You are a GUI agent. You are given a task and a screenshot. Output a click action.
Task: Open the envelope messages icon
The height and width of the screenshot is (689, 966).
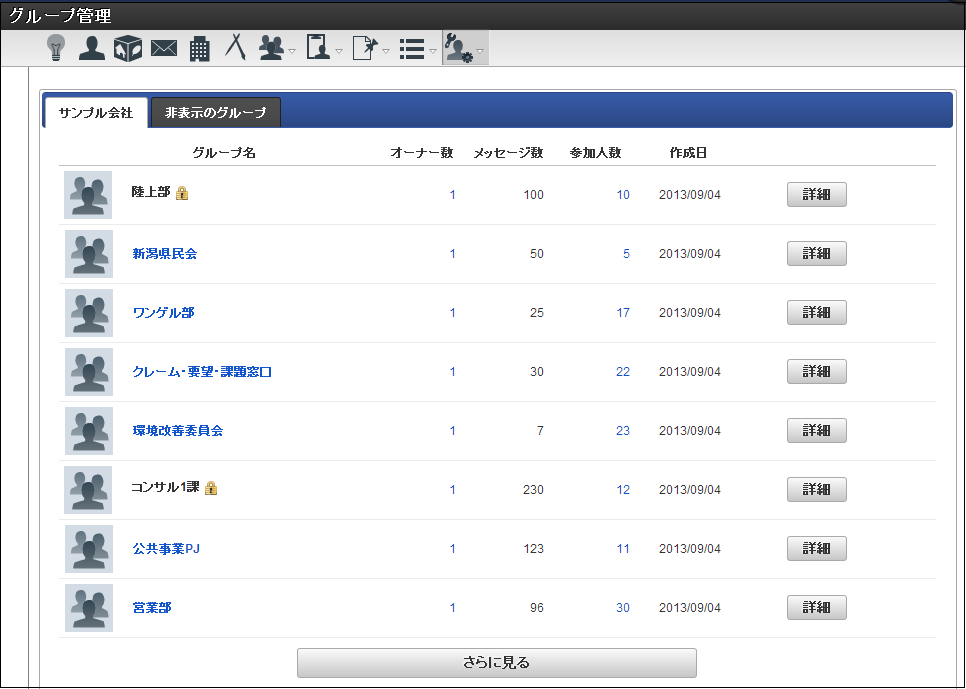point(163,48)
